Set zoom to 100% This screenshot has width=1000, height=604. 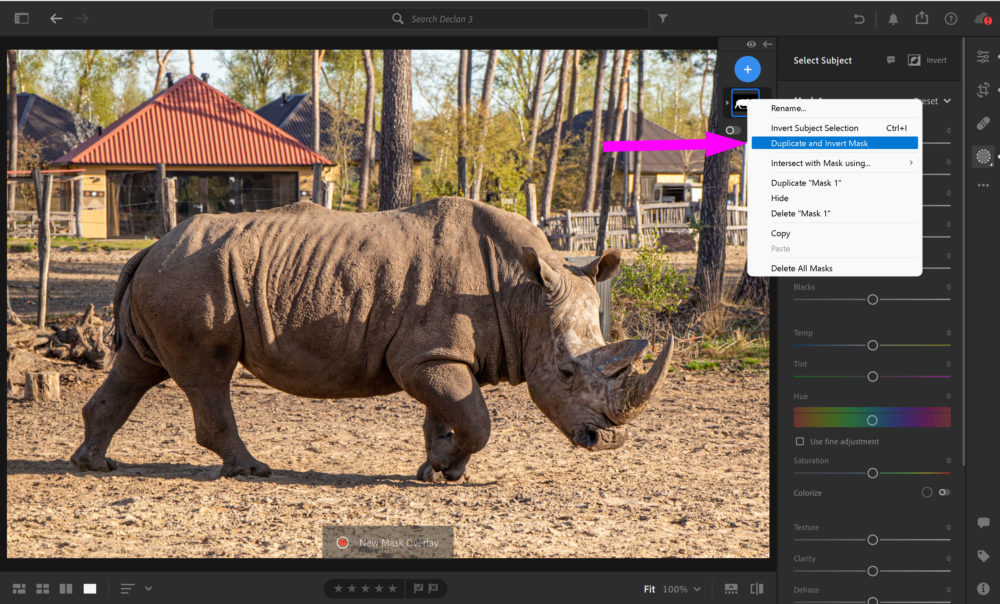[x=675, y=589]
